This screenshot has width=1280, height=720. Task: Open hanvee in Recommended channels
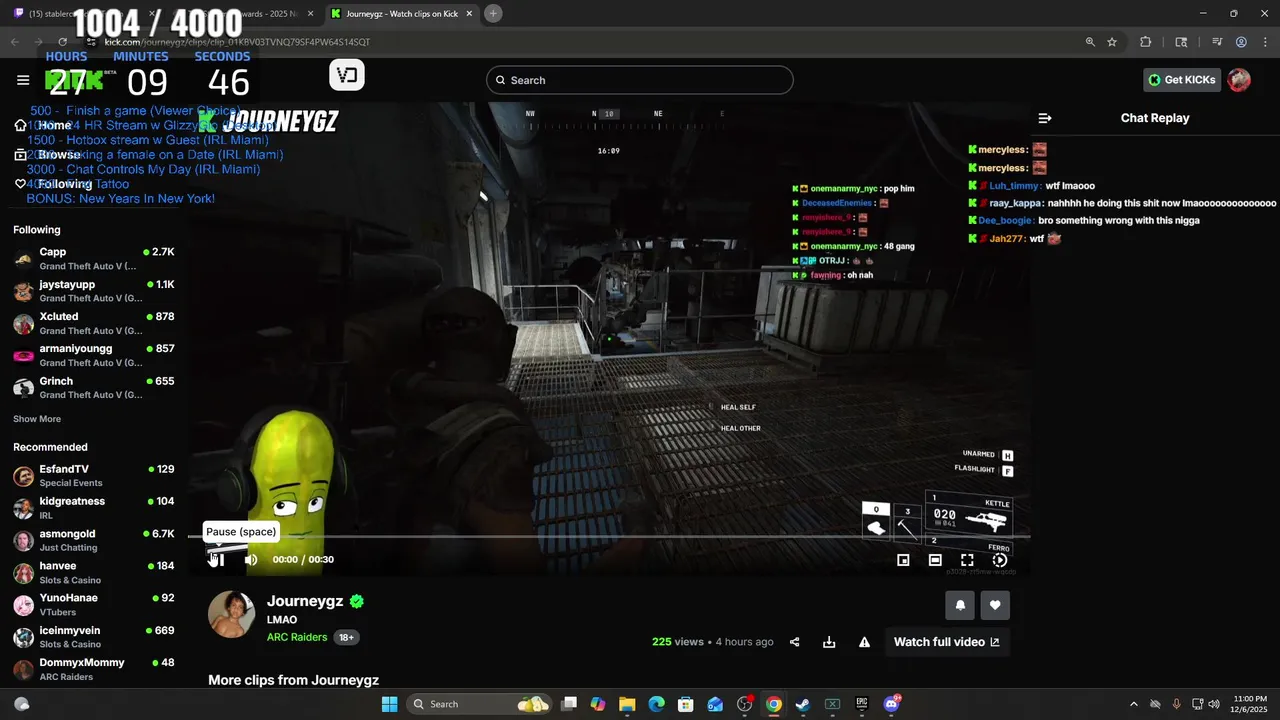(x=94, y=572)
